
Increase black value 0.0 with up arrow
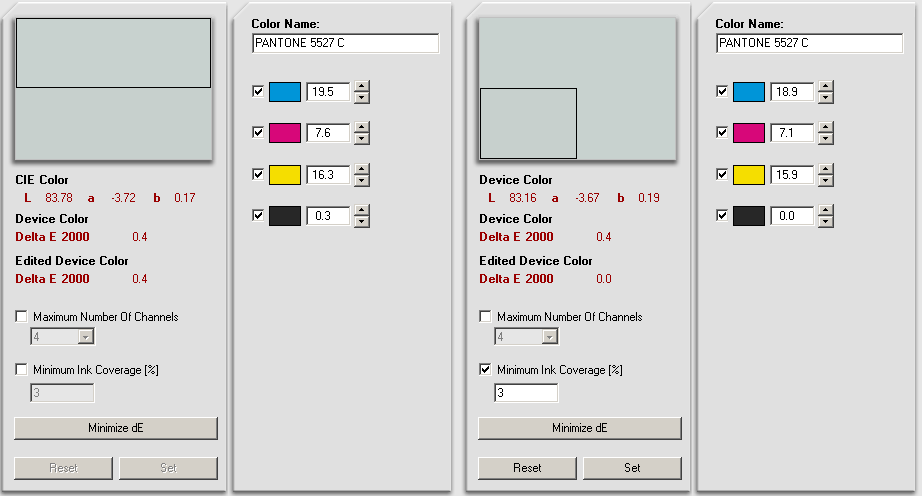tap(826, 210)
